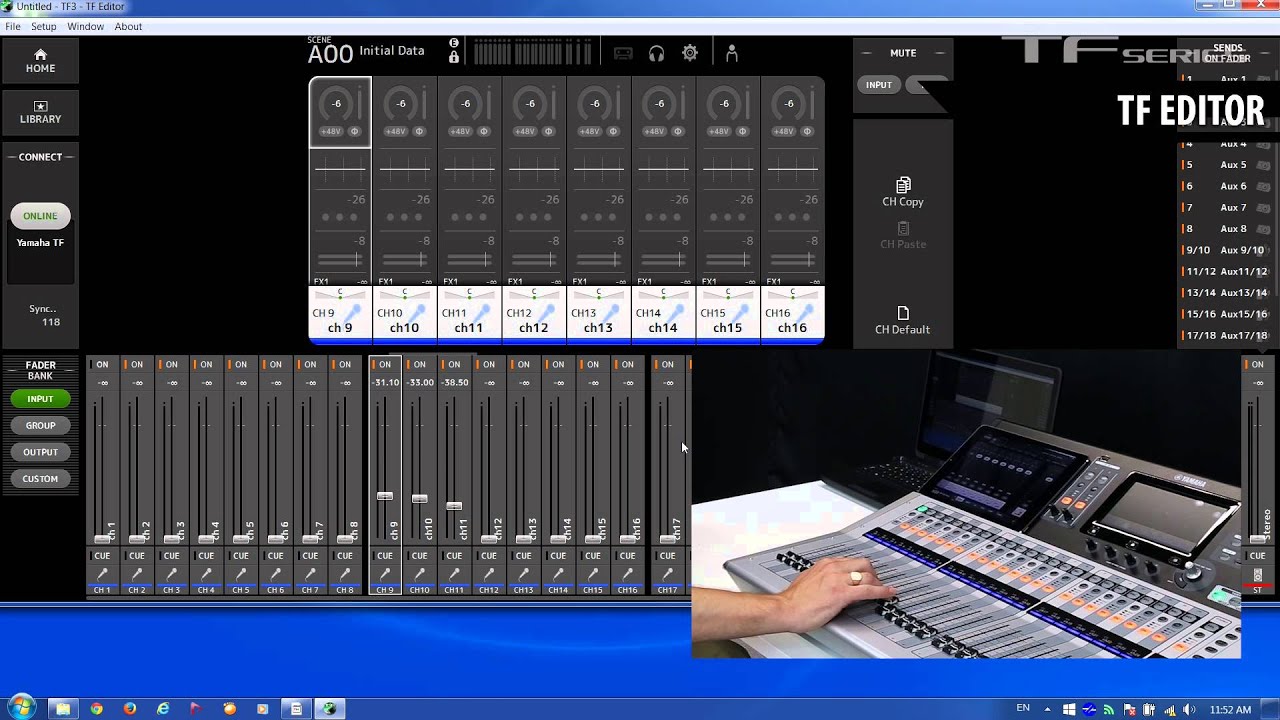Select the CH12 microphone name tile
Screen dimensions: 1280x720
point(534,313)
